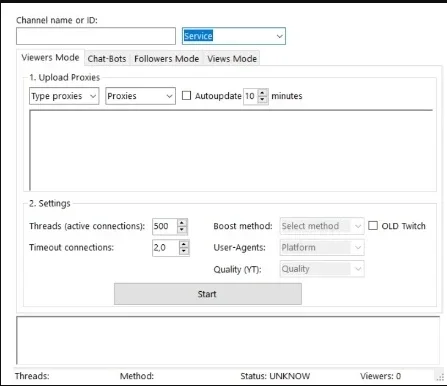This screenshot has width=447, height=386.
Task: Click the Start button
Action: [x=208, y=294]
